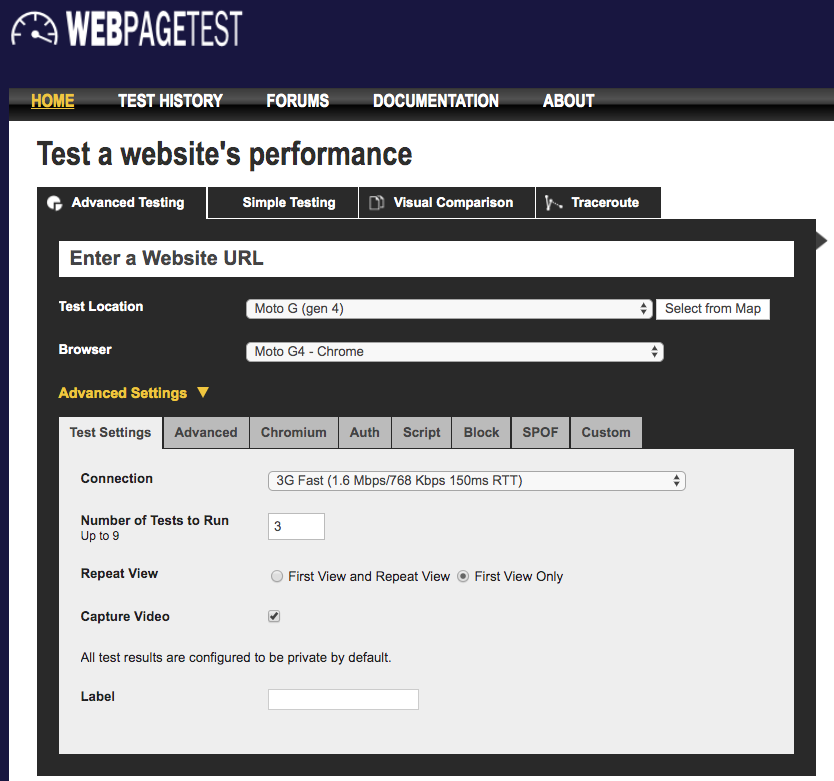Open the Test Location dropdown
This screenshot has height=781, width=834.
(449, 309)
